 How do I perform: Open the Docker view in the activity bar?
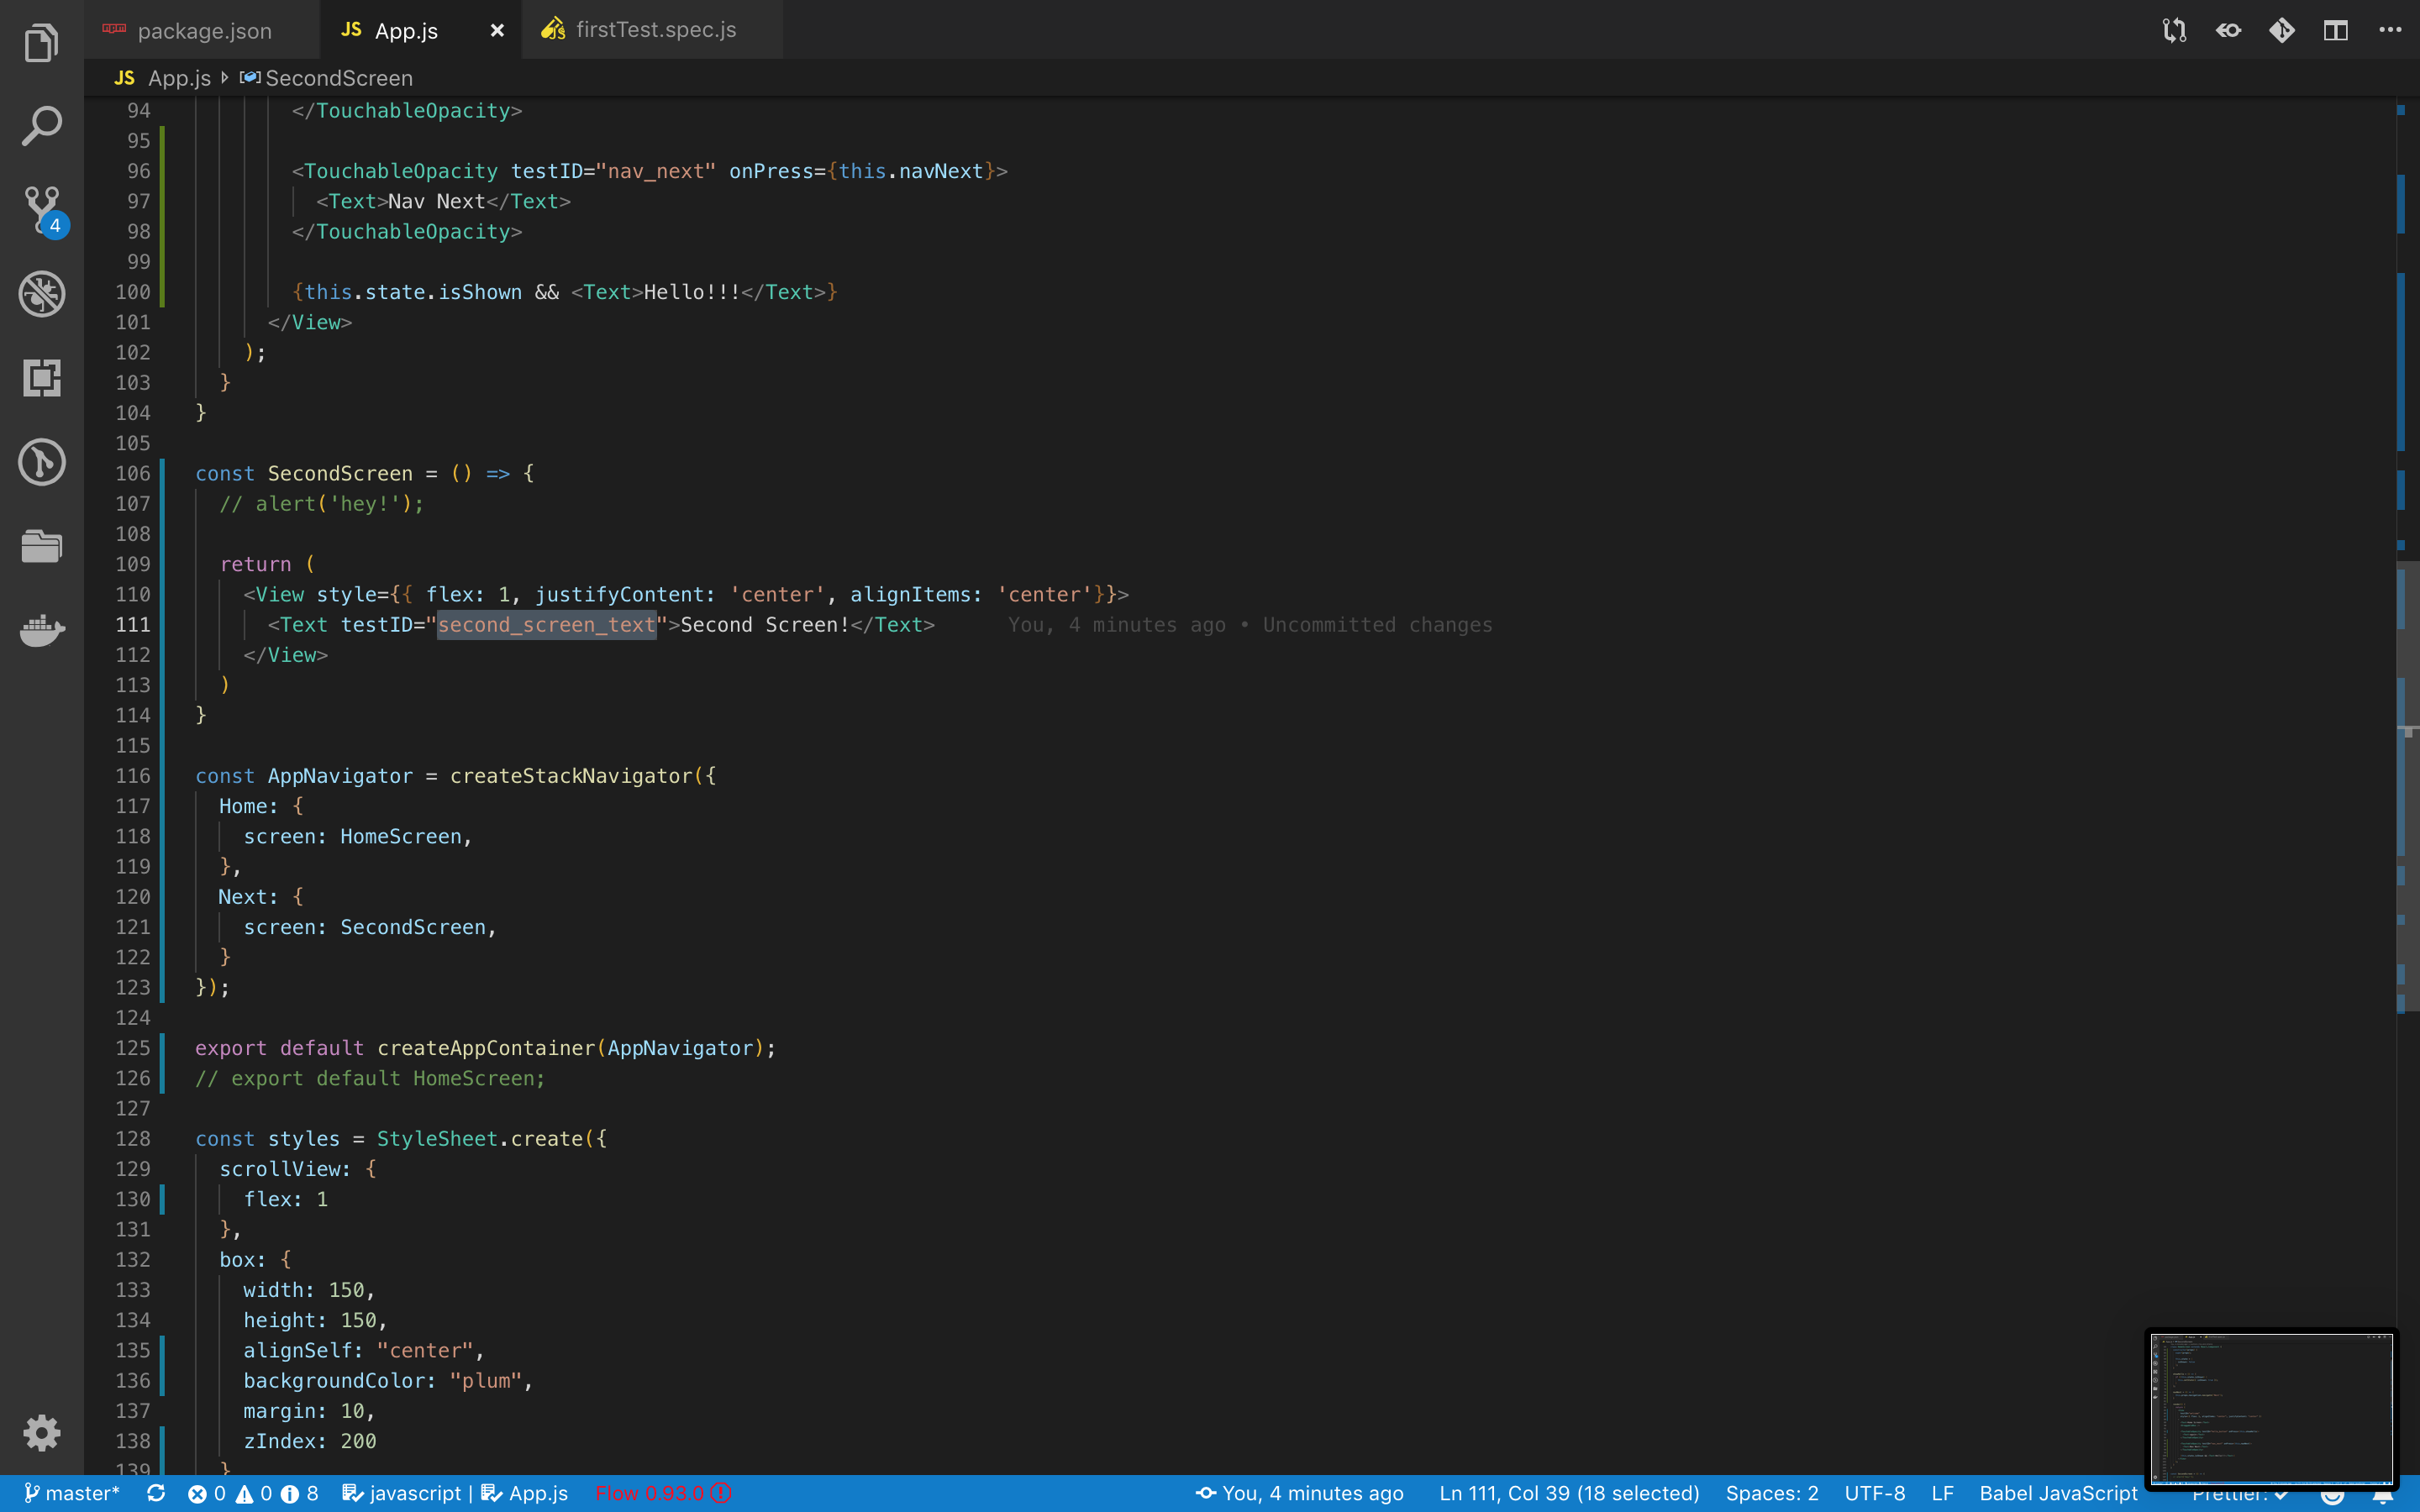click(x=41, y=630)
